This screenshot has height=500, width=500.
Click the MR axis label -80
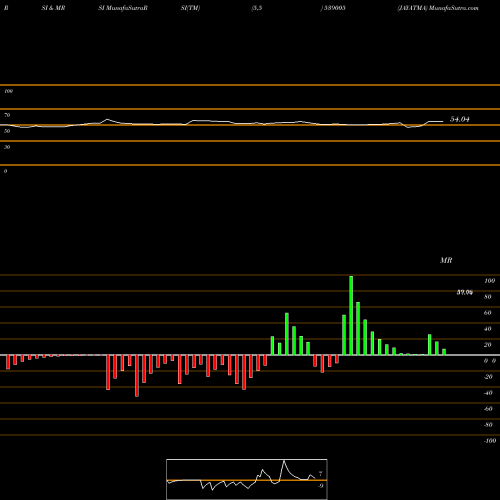click(x=488, y=425)
